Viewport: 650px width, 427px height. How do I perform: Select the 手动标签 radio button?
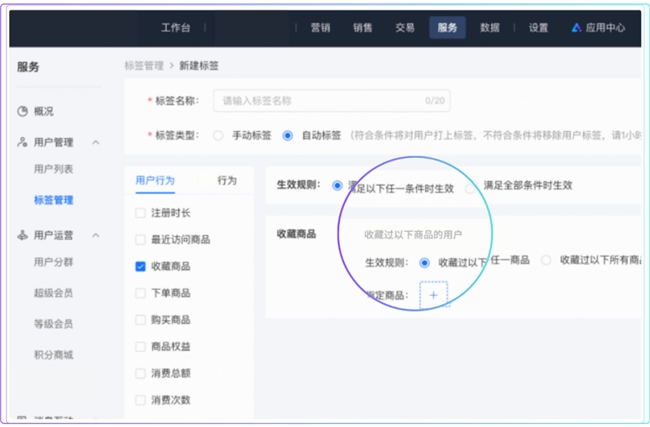click(x=218, y=136)
